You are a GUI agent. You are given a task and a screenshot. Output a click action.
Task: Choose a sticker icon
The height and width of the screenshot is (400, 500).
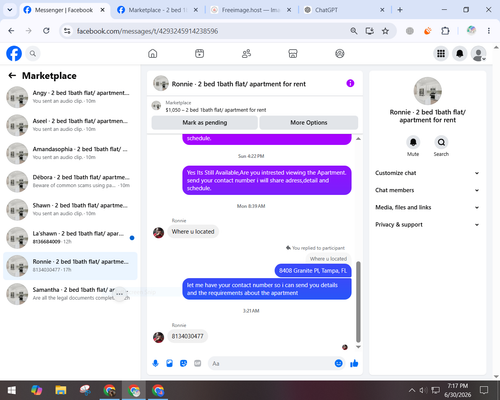click(183, 363)
